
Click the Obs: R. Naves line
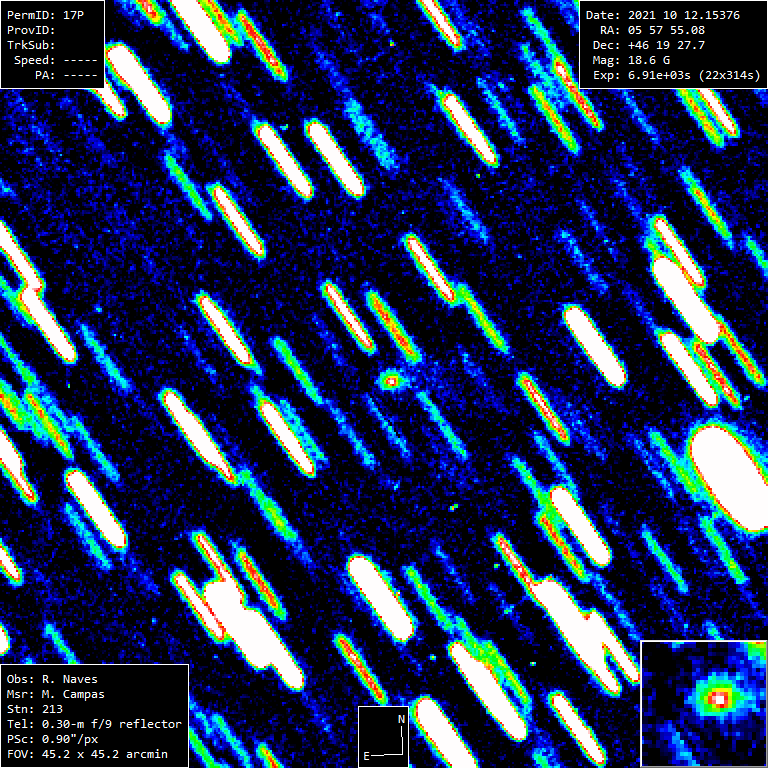click(x=52, y=679)
